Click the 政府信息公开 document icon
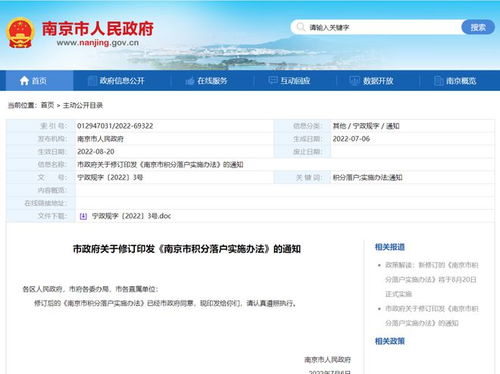This screenshot has height=374, width=500. click(92, 81)
